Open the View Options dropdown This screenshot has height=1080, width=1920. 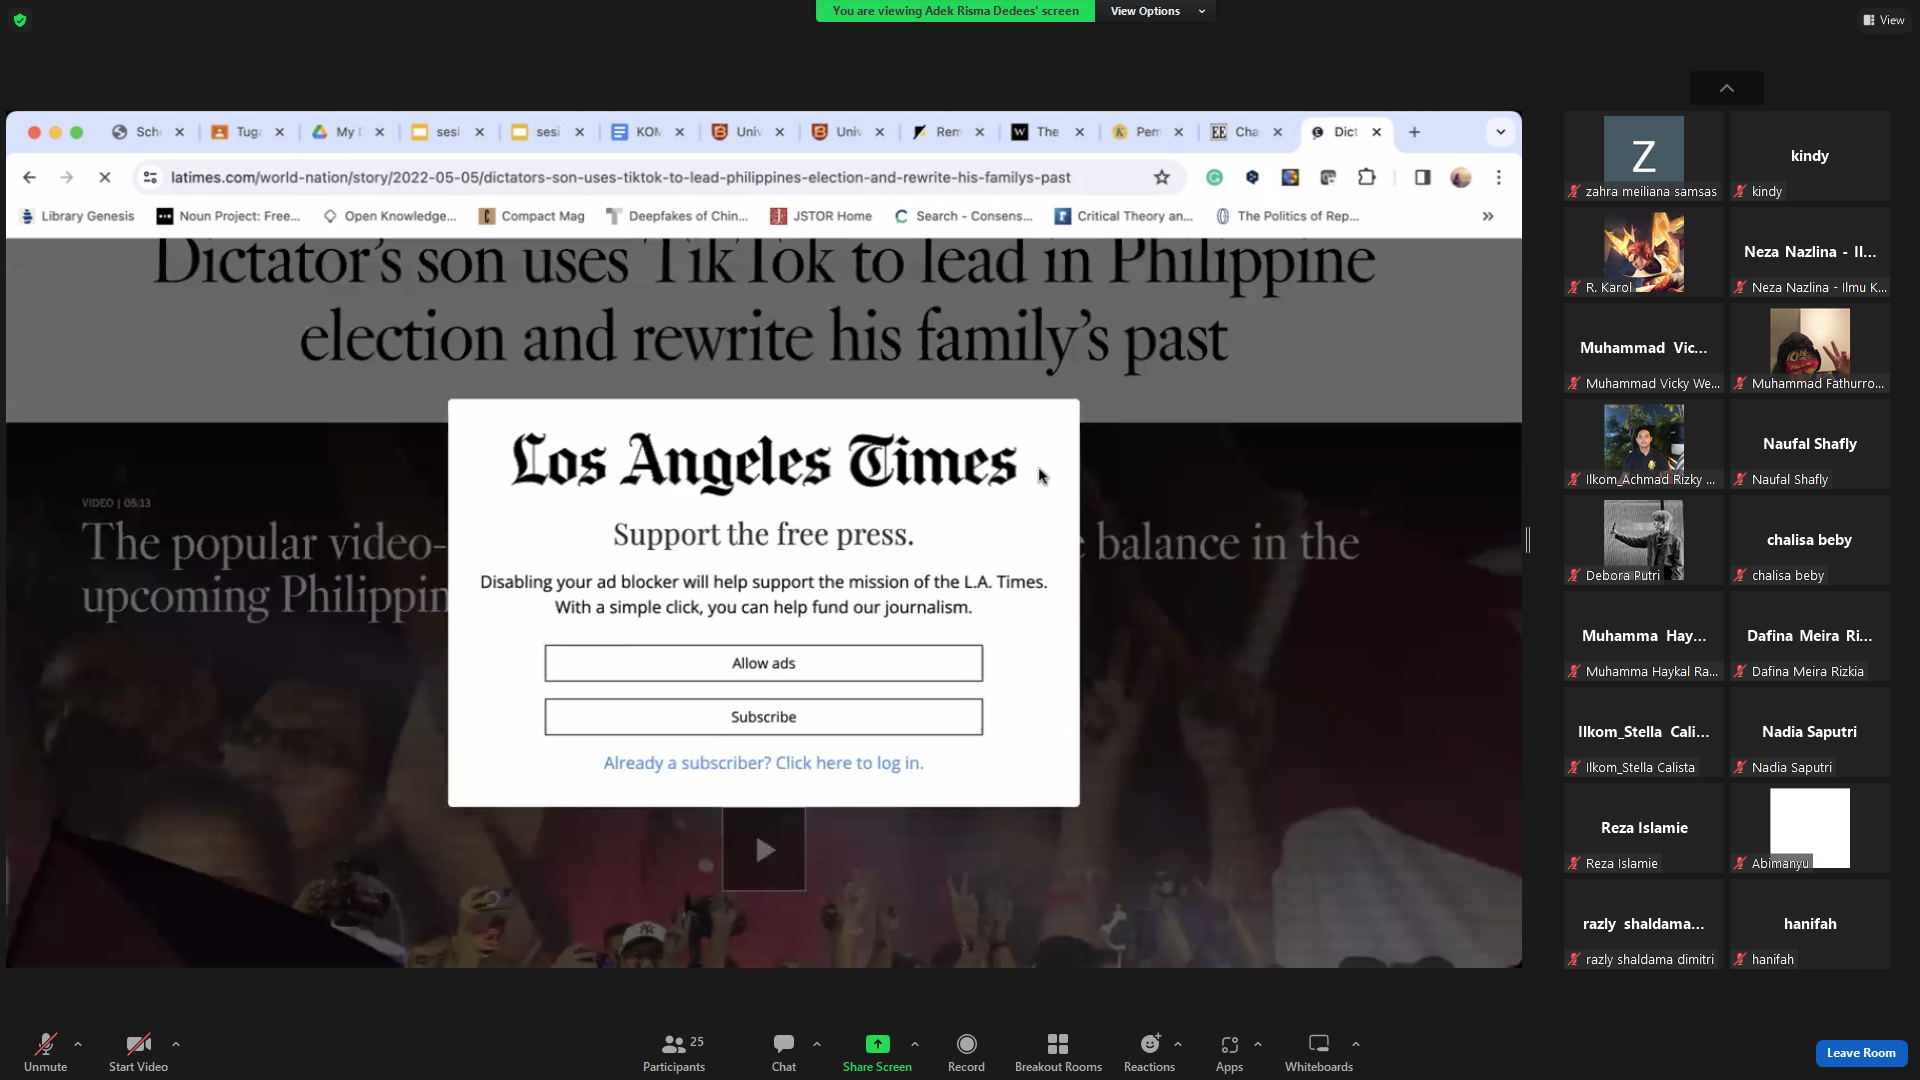(1157, 11)
